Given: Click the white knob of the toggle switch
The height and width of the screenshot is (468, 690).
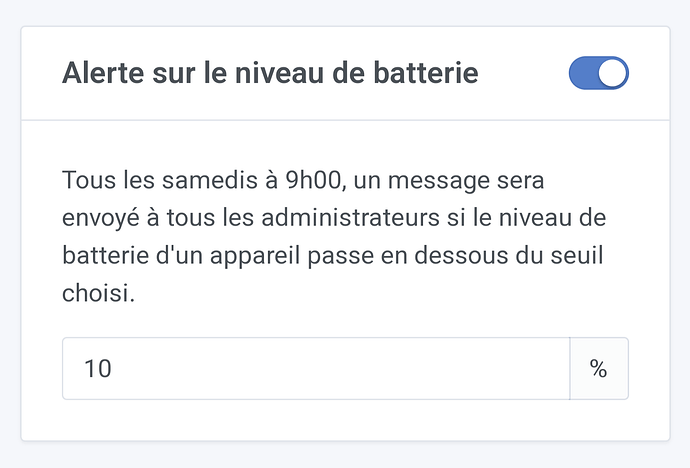Looking at the screenshot, I should click(612, 73).
